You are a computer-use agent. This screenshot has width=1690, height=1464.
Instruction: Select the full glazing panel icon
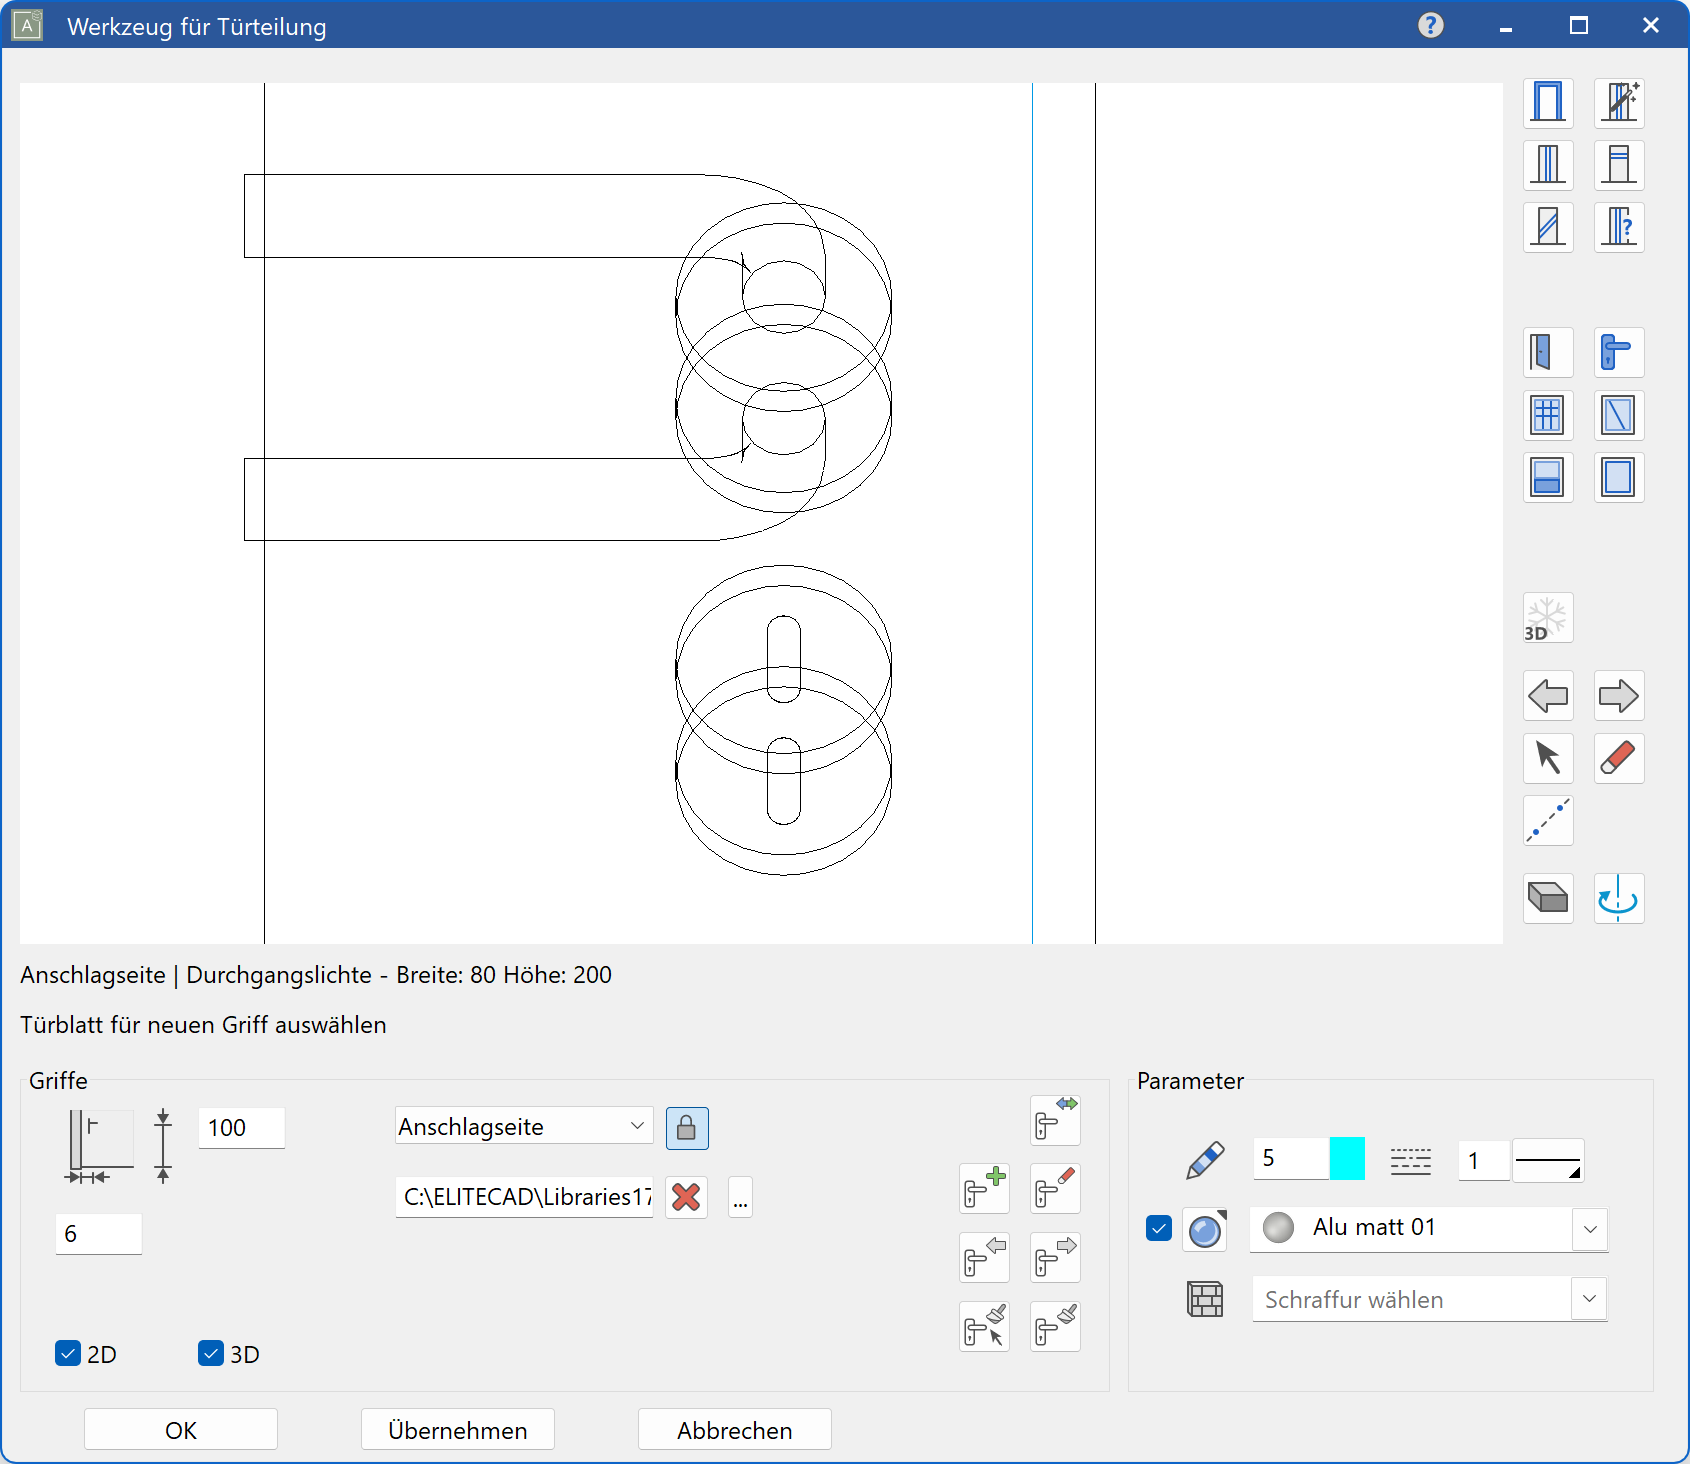[x=1619, y=477]
